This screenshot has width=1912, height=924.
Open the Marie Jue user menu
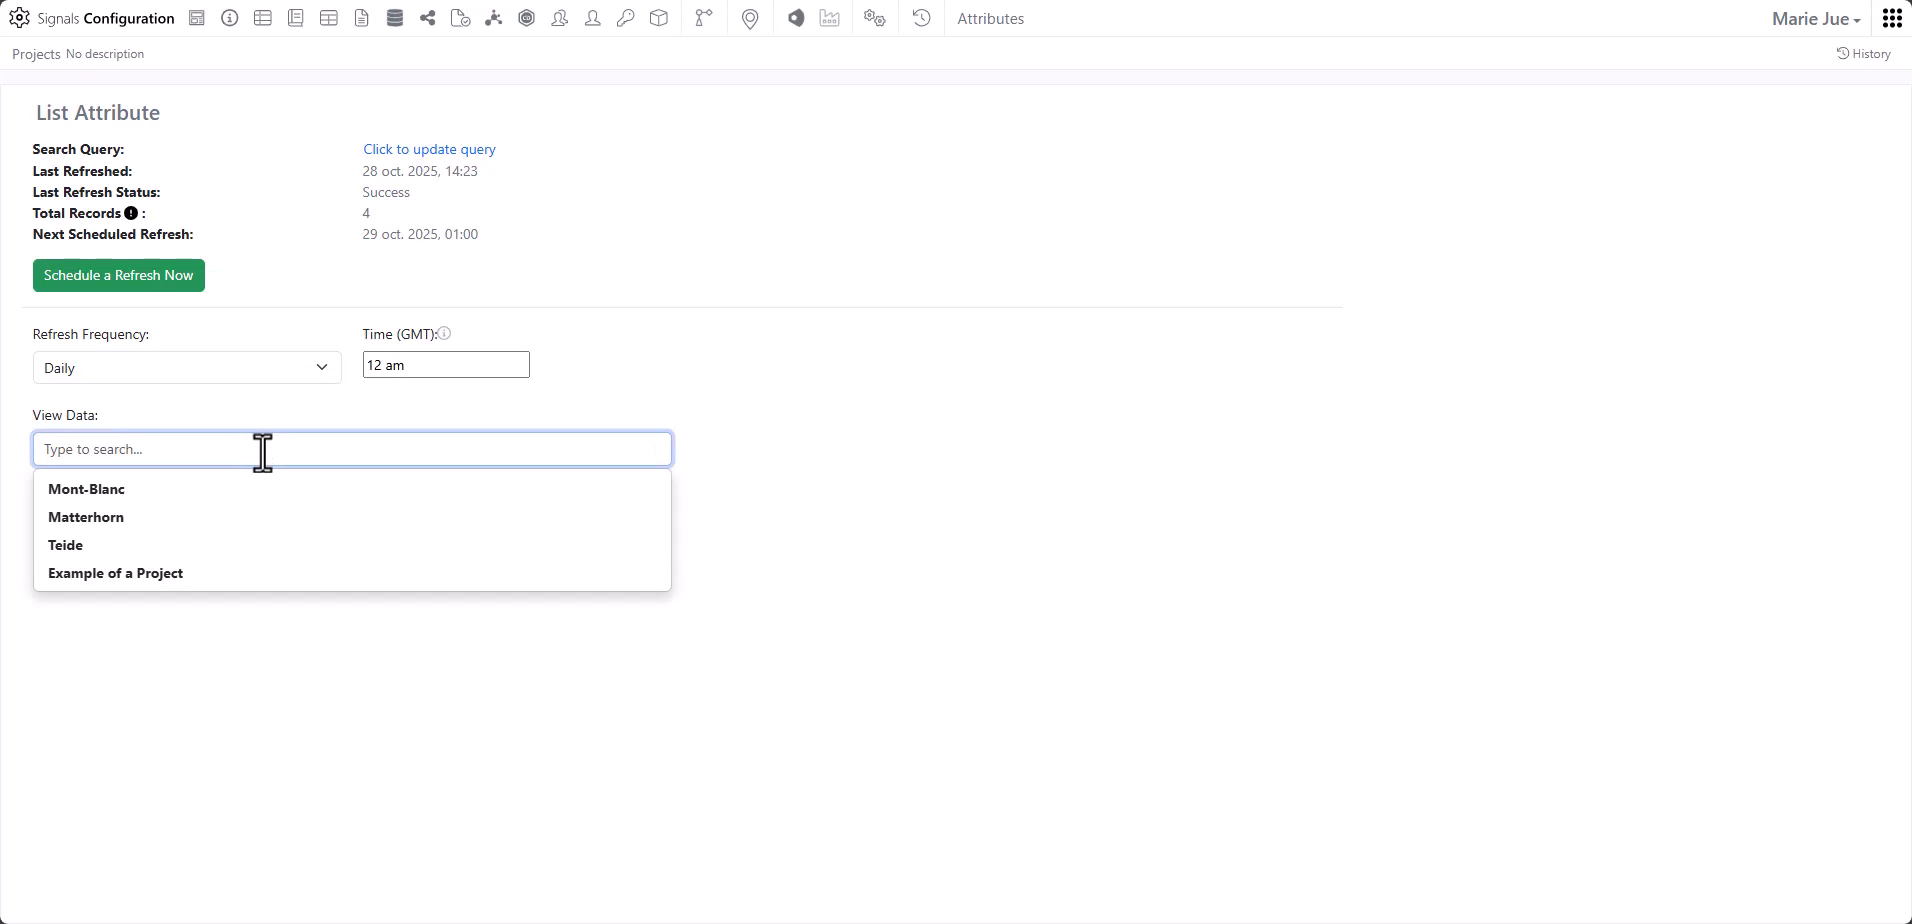(1814, 18)
